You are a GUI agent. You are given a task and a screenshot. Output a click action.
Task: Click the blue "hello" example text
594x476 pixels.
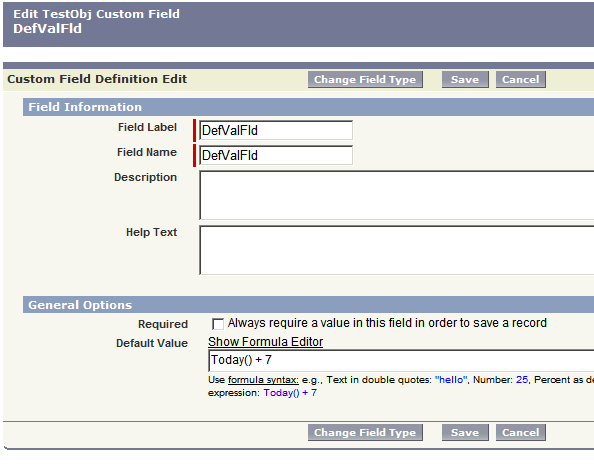tap(451, 380)
